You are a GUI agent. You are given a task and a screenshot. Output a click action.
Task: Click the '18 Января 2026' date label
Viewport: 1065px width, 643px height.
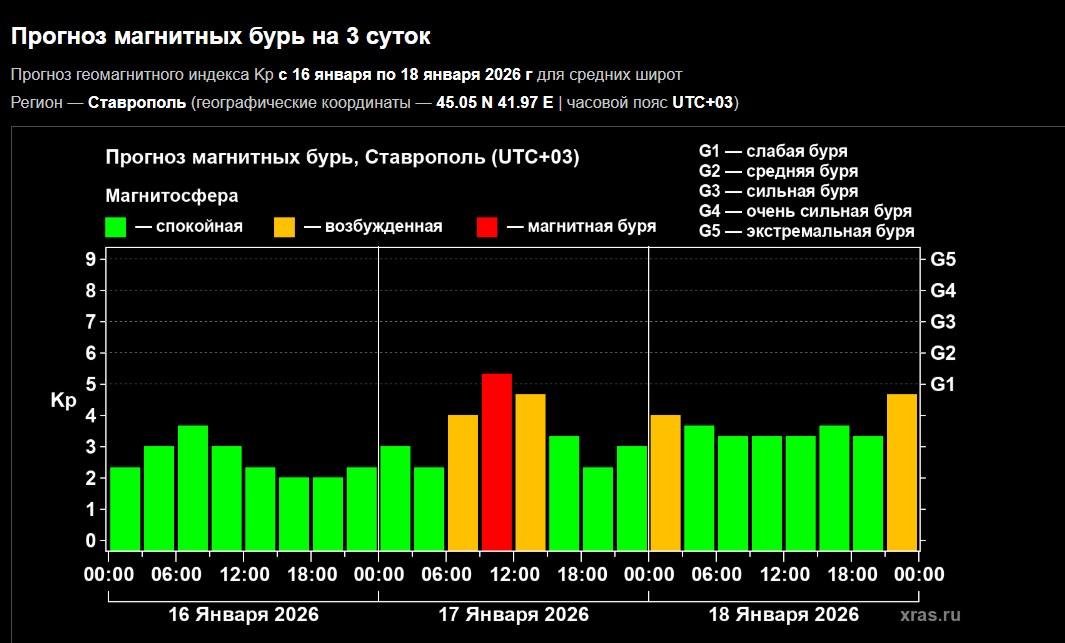point(783,613)
